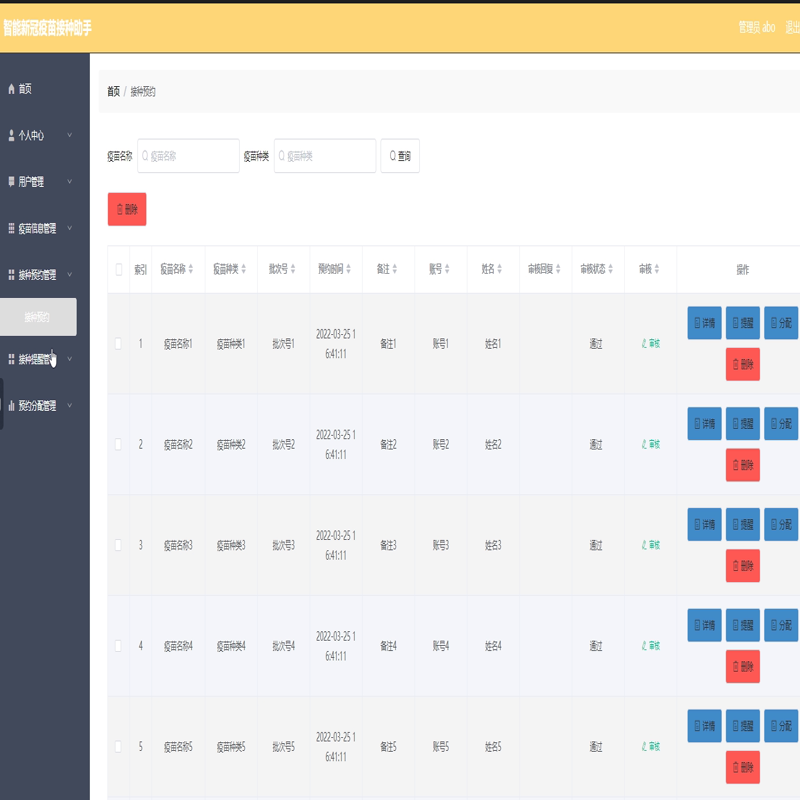Click 分配 button for row 疫苗名称5

[x=781, y=726]
